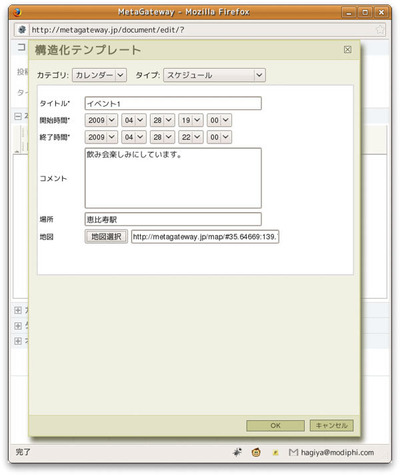This screenshot has width=400, height=475.
Task: Maximize the Firefox window
Action: 365,13
